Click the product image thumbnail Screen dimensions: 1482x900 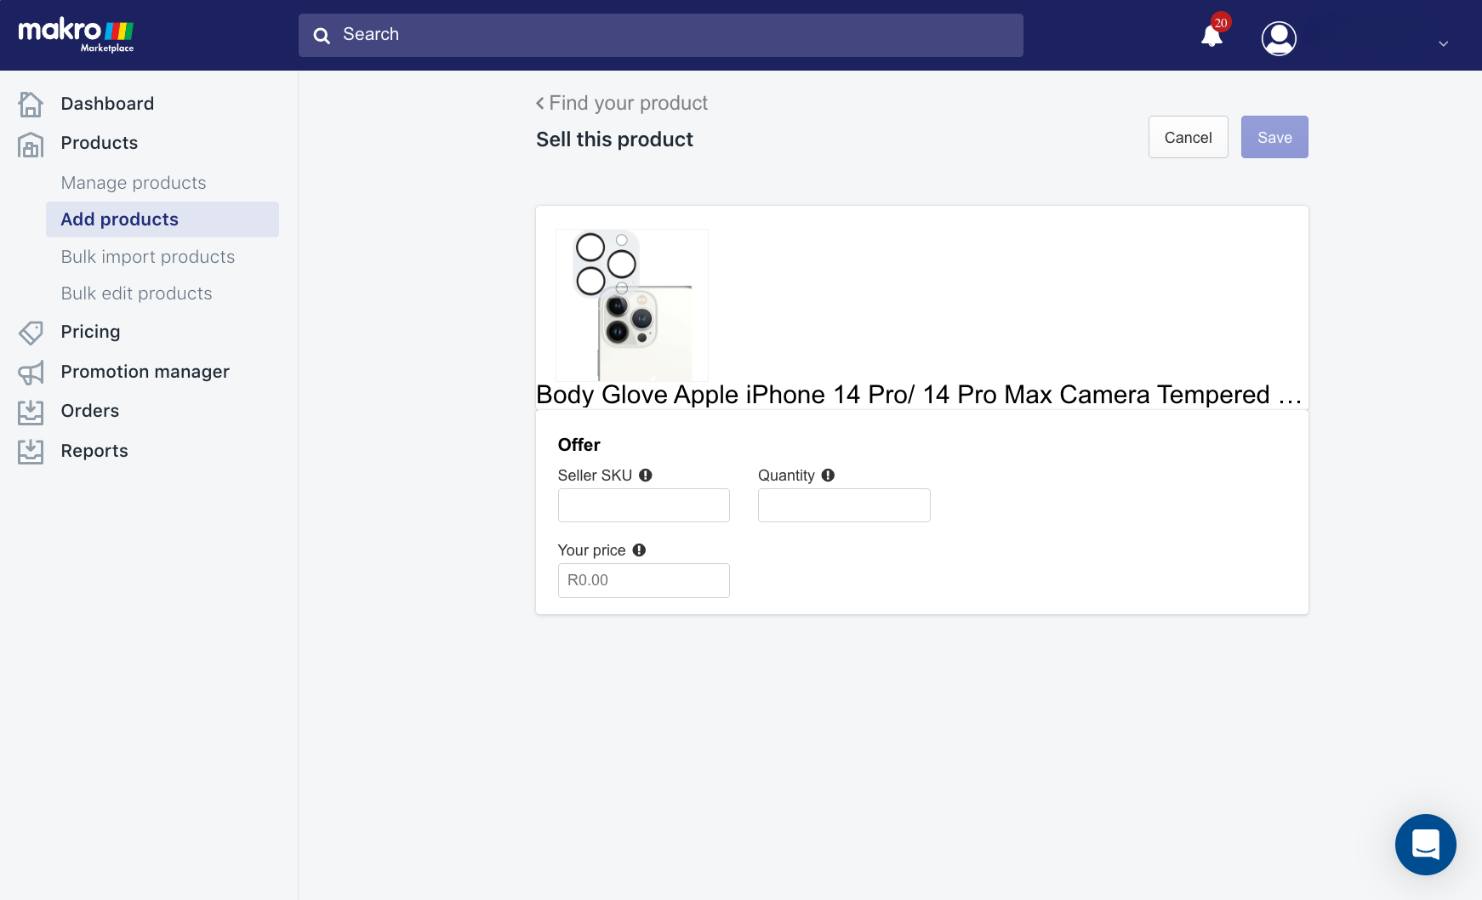632,305
